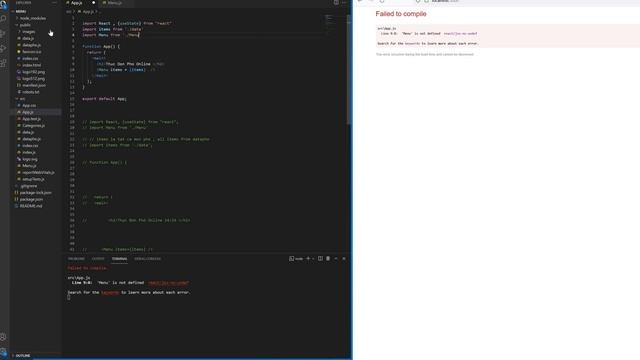Close the terminal panel

(344, 258)
